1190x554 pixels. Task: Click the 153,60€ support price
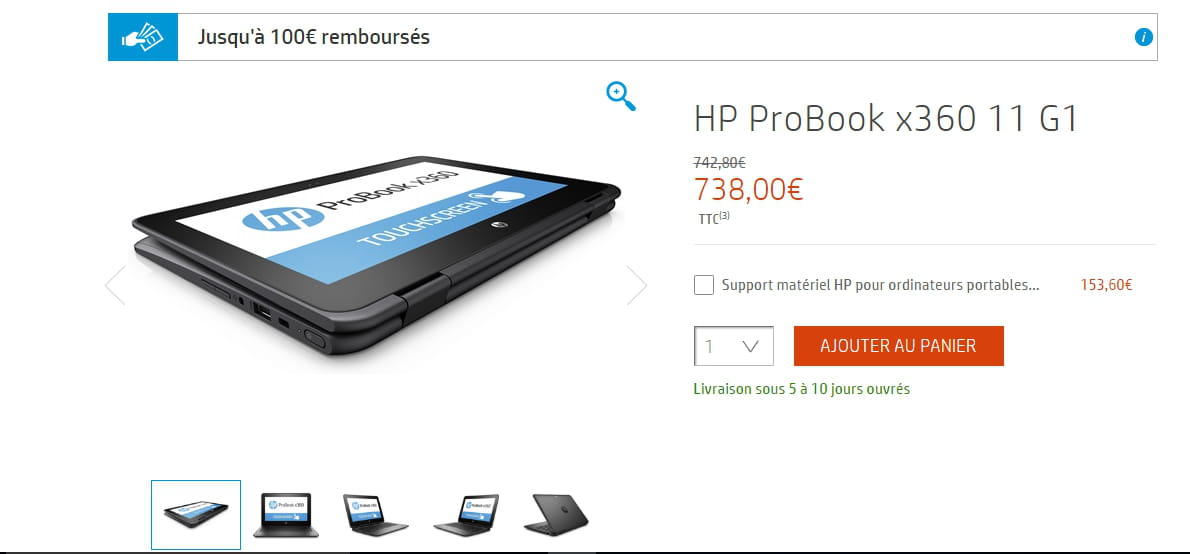[1106, 285]
